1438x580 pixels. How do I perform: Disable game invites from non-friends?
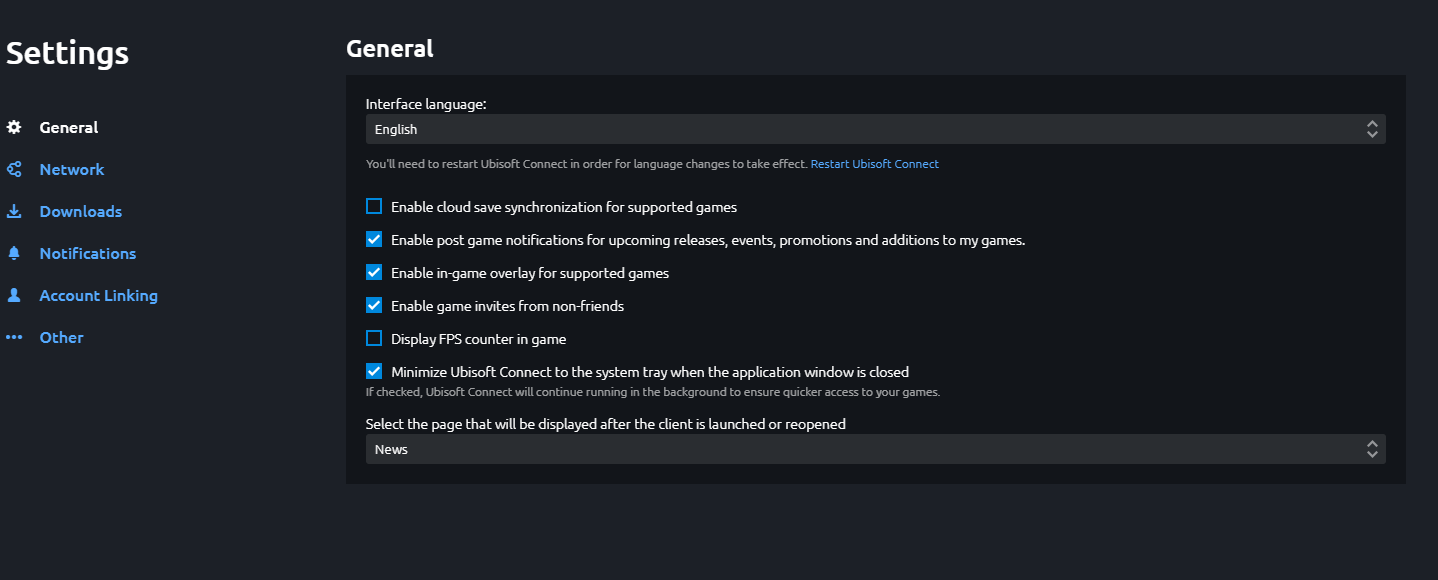373,305
